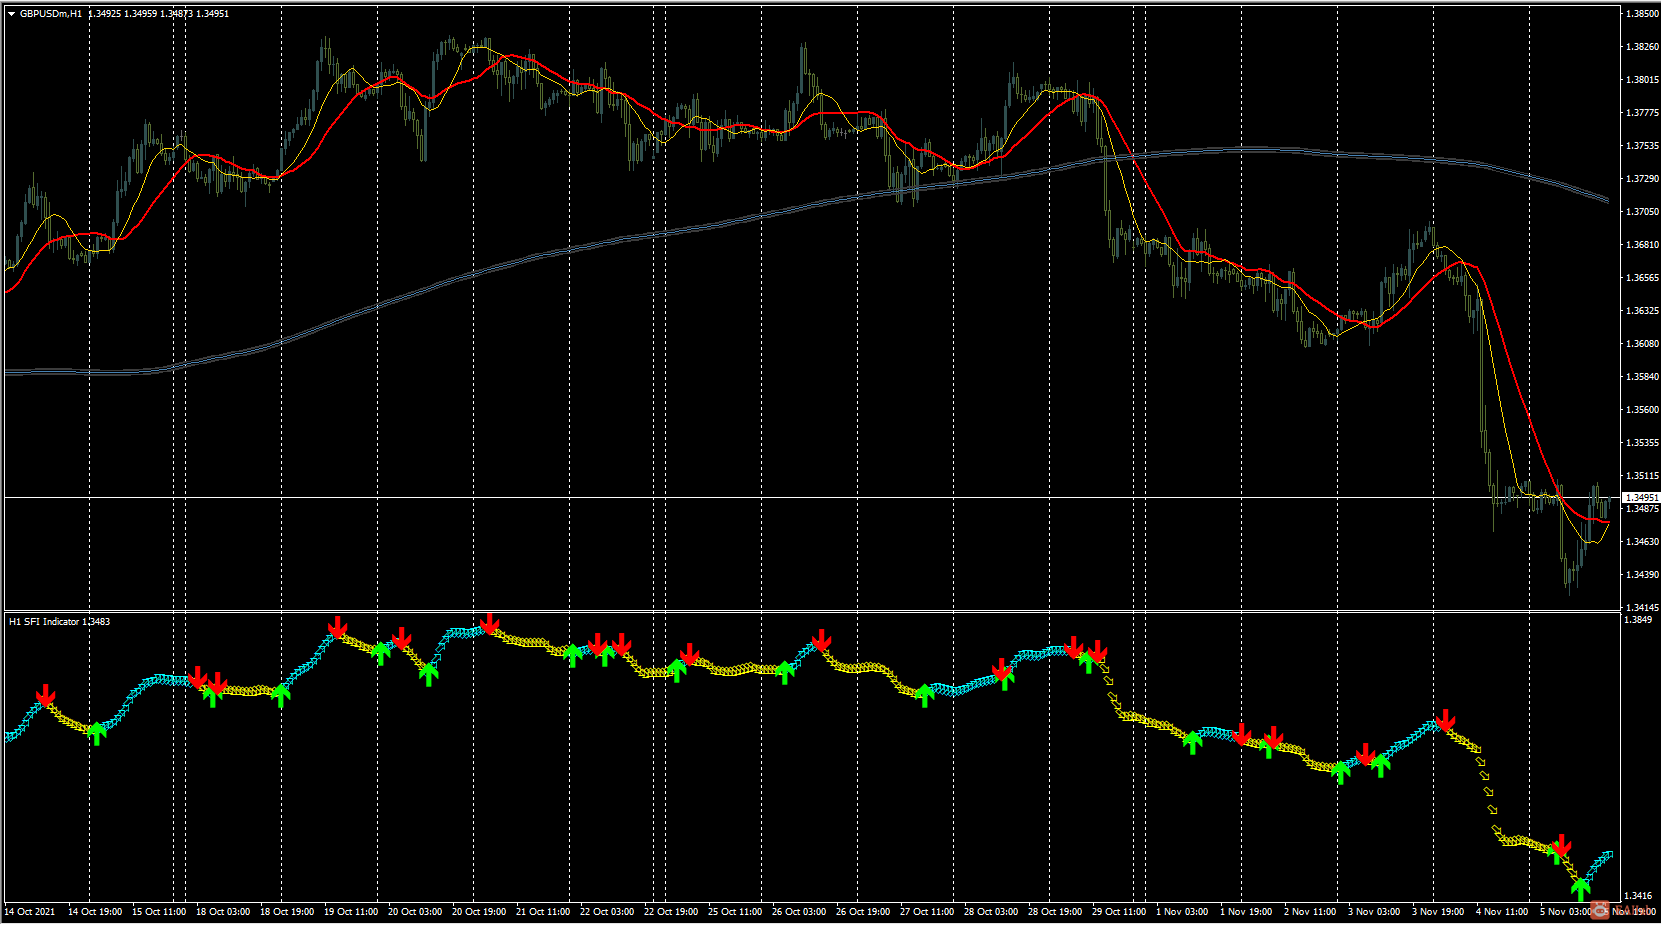Screen dimensions: 1661x925
Task: Click the 26 Oct 03:00 time label
Action: 799,912
